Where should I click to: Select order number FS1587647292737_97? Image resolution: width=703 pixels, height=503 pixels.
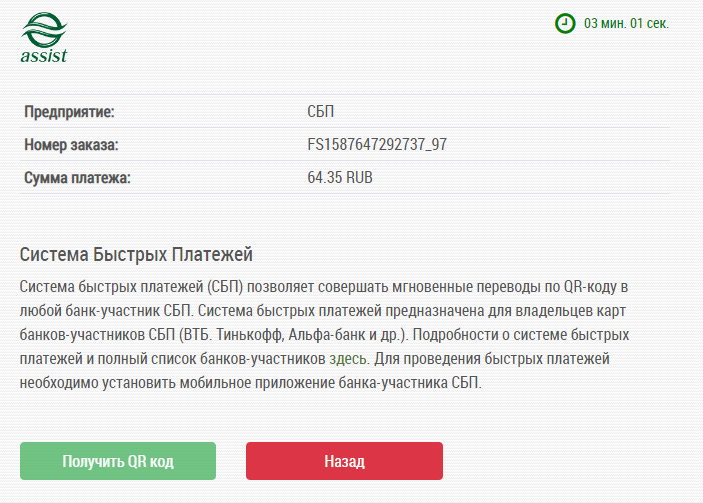pyautogui.click(x=377, y=144)
